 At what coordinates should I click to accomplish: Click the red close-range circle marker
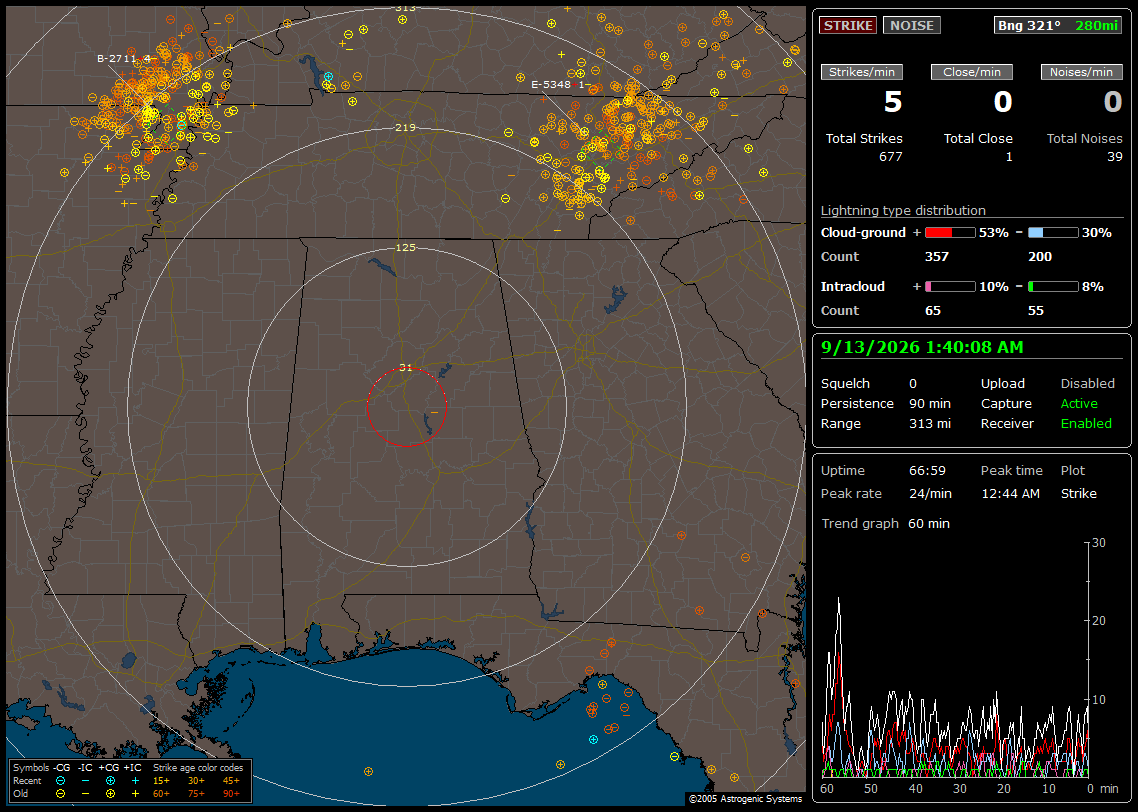(406, 407)
